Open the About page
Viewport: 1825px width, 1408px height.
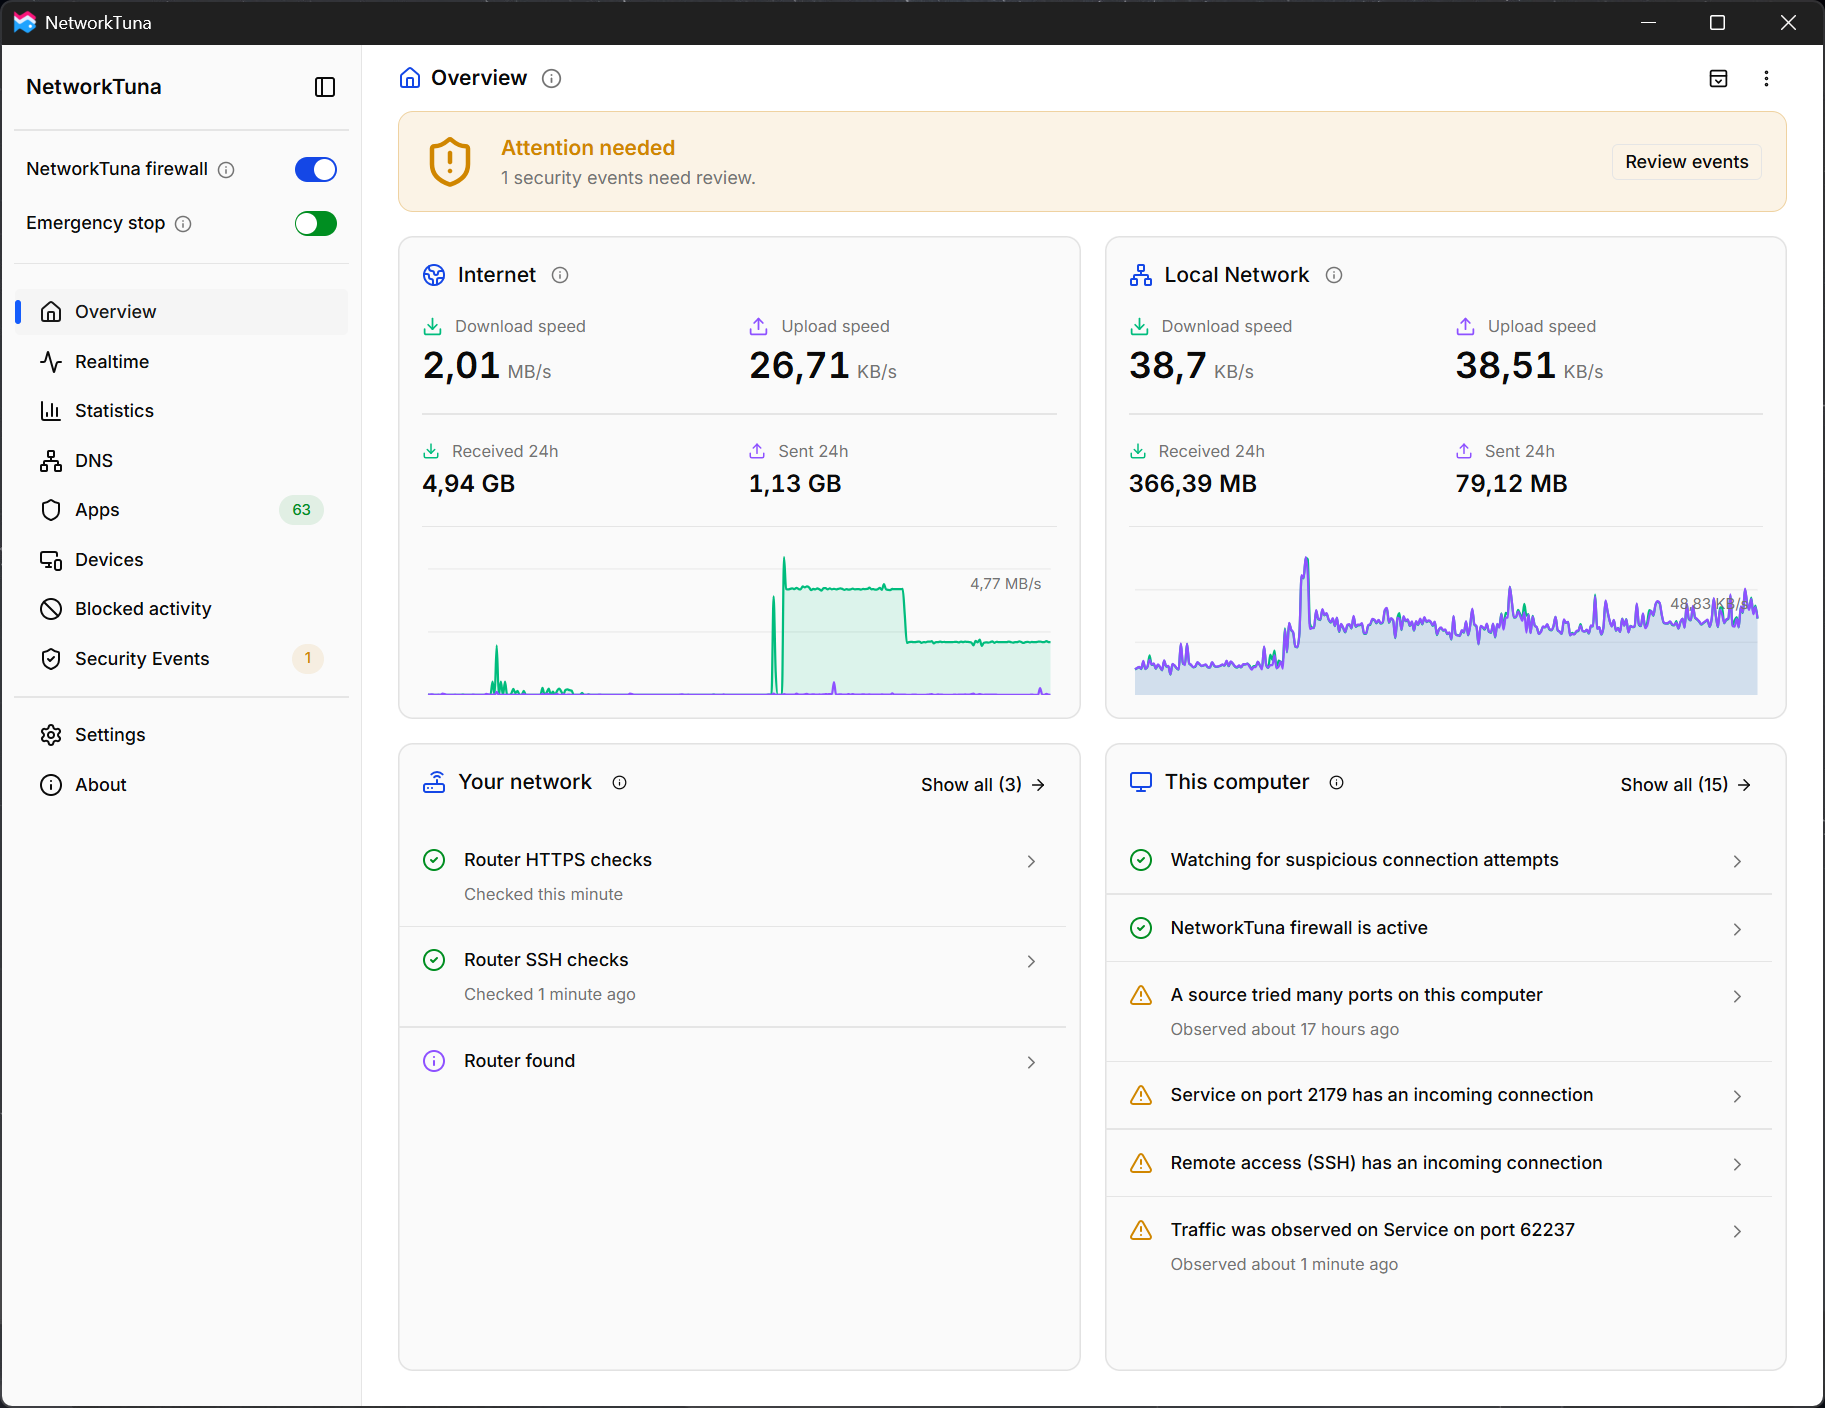point(182,785)
